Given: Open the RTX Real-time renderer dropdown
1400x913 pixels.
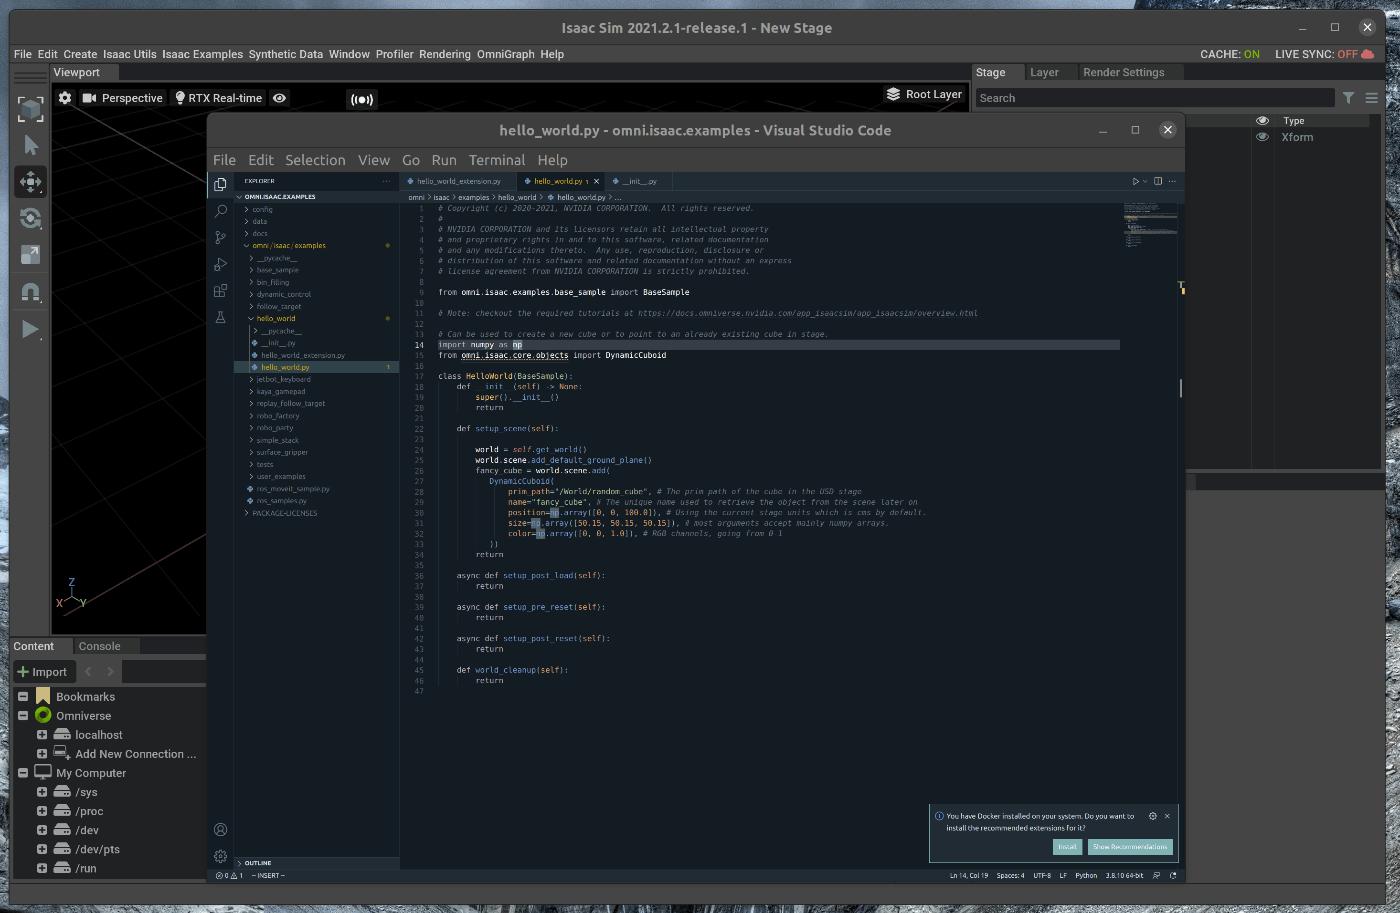Looking at the screenshot, I should [x=218, y=98].
